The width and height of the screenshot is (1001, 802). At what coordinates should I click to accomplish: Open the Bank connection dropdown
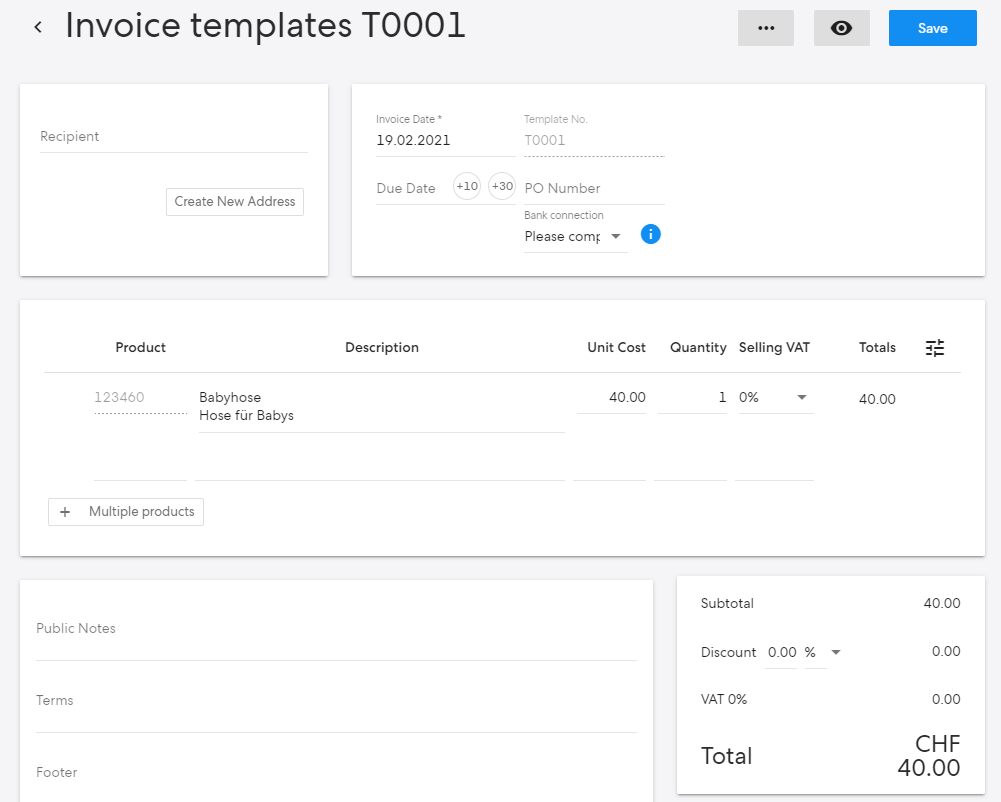575,237
